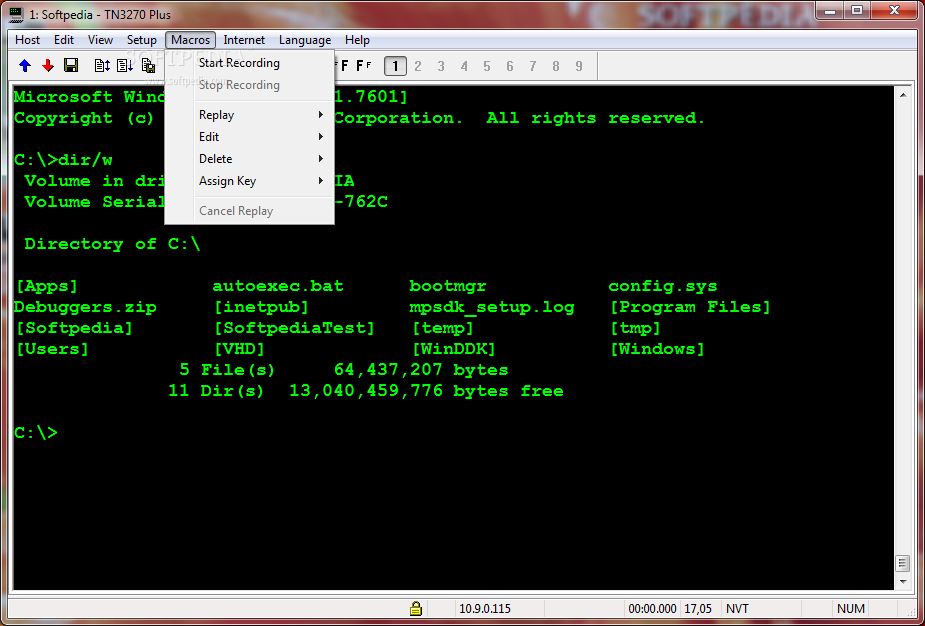Viewport: 925px width, 626px height.
Task: Click the vertical scrollbar thumb
Action: coord(903,563)
